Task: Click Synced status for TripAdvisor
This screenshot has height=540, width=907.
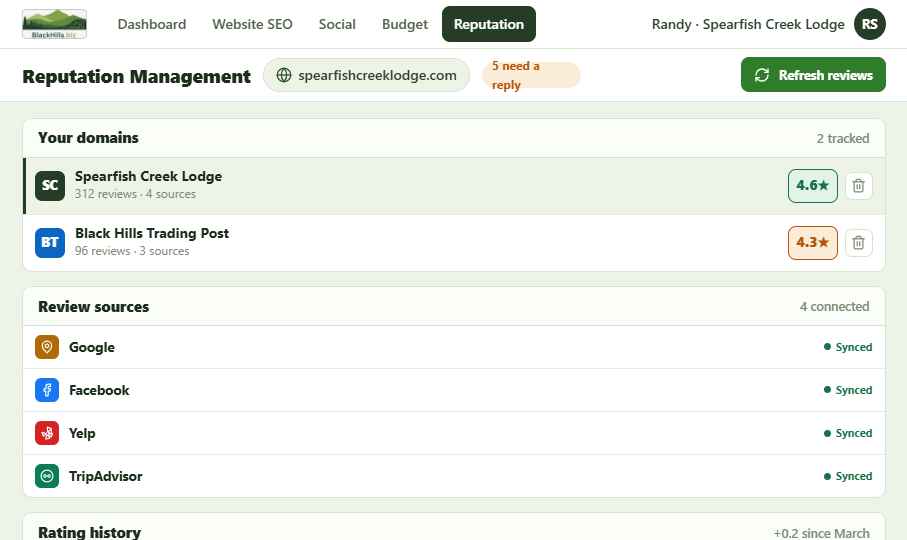Action: point(848,476)
